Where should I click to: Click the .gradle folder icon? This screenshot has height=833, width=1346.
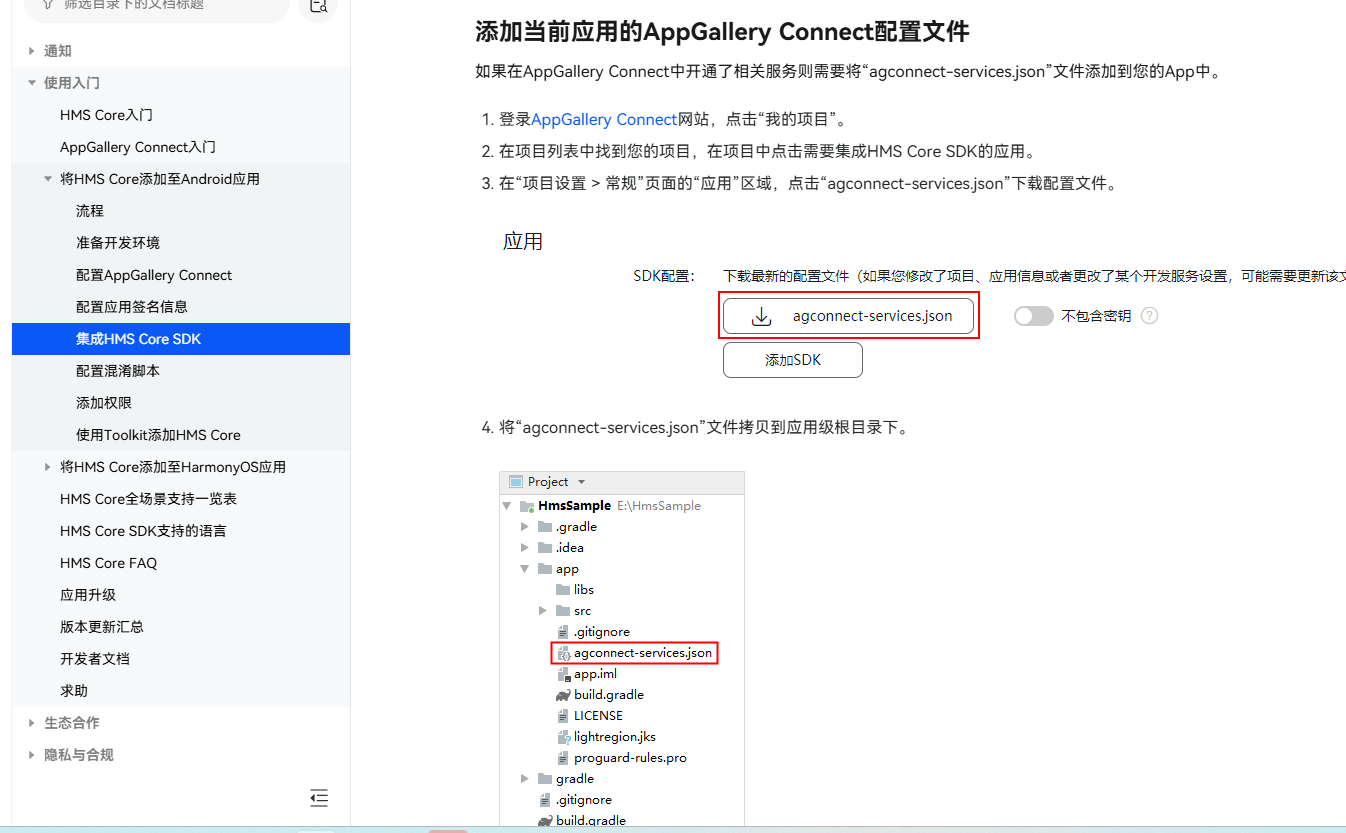coord(545,527)
